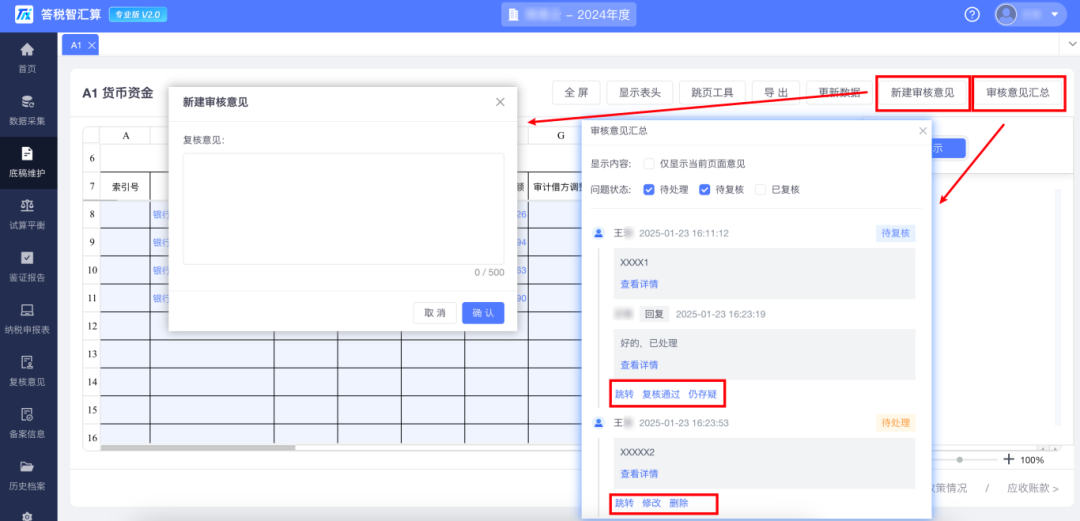Click the 复核通过 link
This screenshot has height=521, width=1080.
click(x=661, y=394)
